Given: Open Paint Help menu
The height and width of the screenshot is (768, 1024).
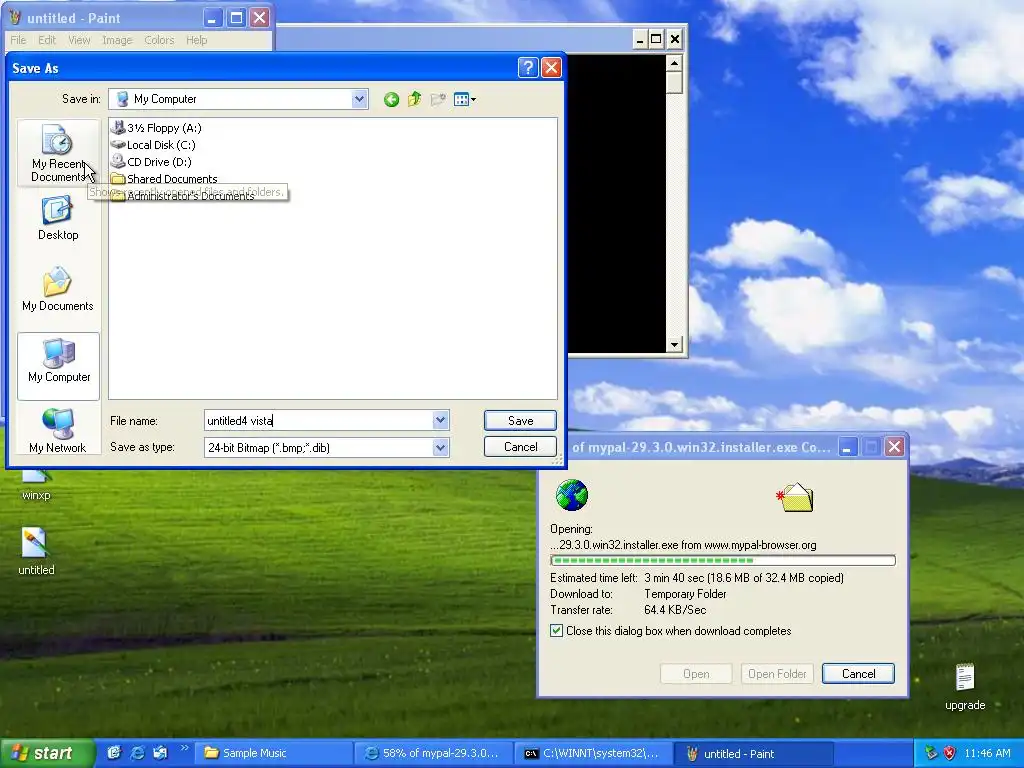Looking at the screenshot, I should click(x=197, y=40).
